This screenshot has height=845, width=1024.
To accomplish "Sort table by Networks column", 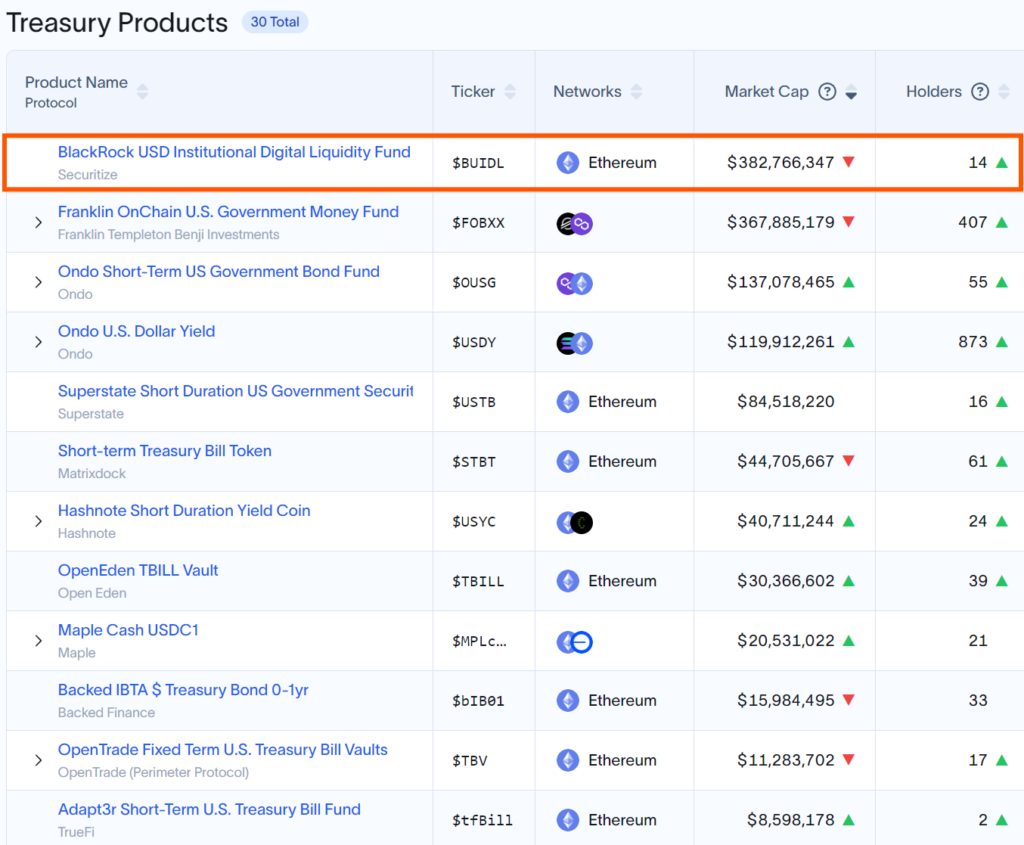I will (636, 92).
